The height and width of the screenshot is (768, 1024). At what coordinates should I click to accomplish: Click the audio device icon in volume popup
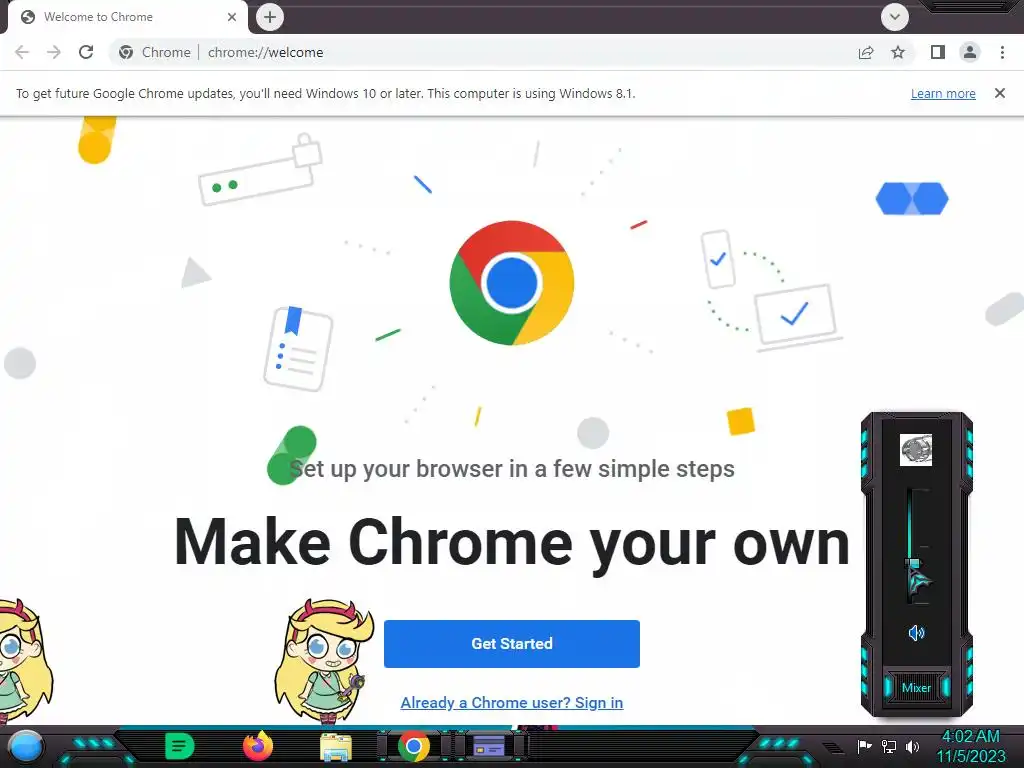point(916,450)
